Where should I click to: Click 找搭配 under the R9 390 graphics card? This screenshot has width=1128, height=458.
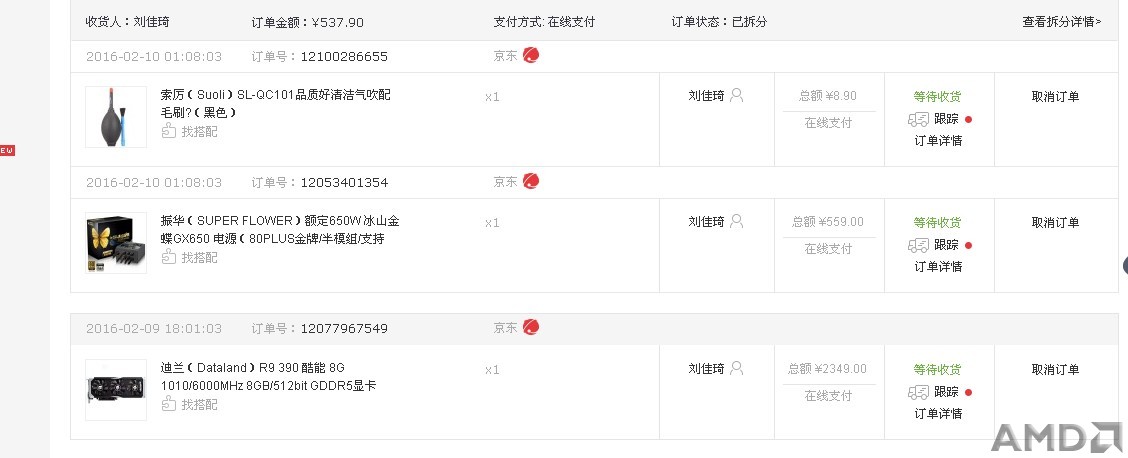click(x=190, y=404)
